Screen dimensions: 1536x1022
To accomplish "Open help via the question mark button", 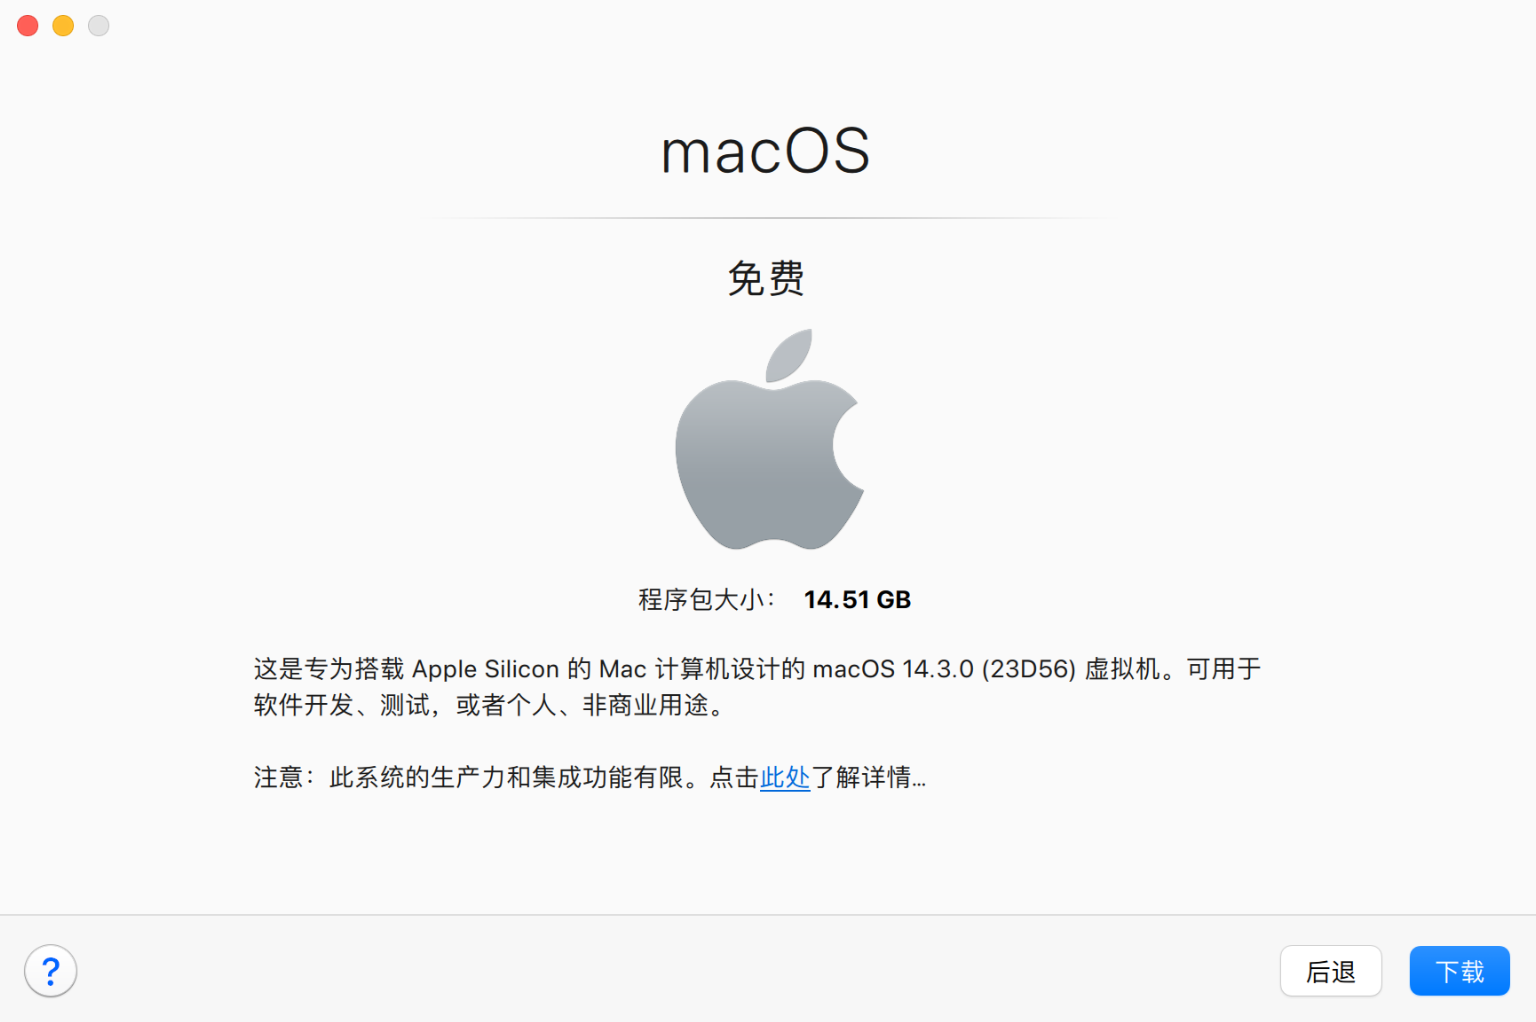I will click(51, 970).
